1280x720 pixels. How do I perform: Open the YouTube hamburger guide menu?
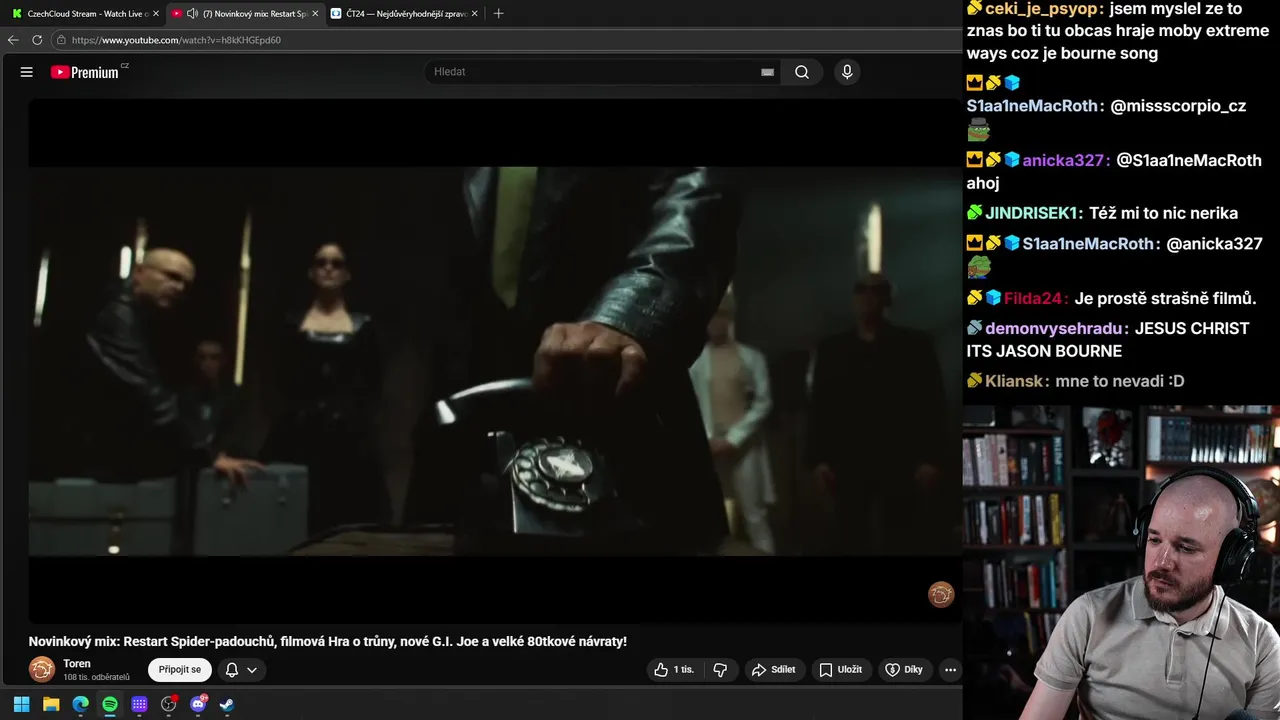(x=27, y=72)
